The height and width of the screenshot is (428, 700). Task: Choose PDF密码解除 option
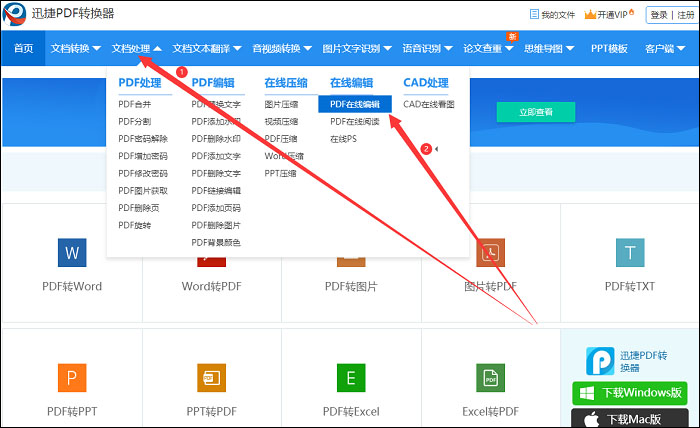point(143,139)
